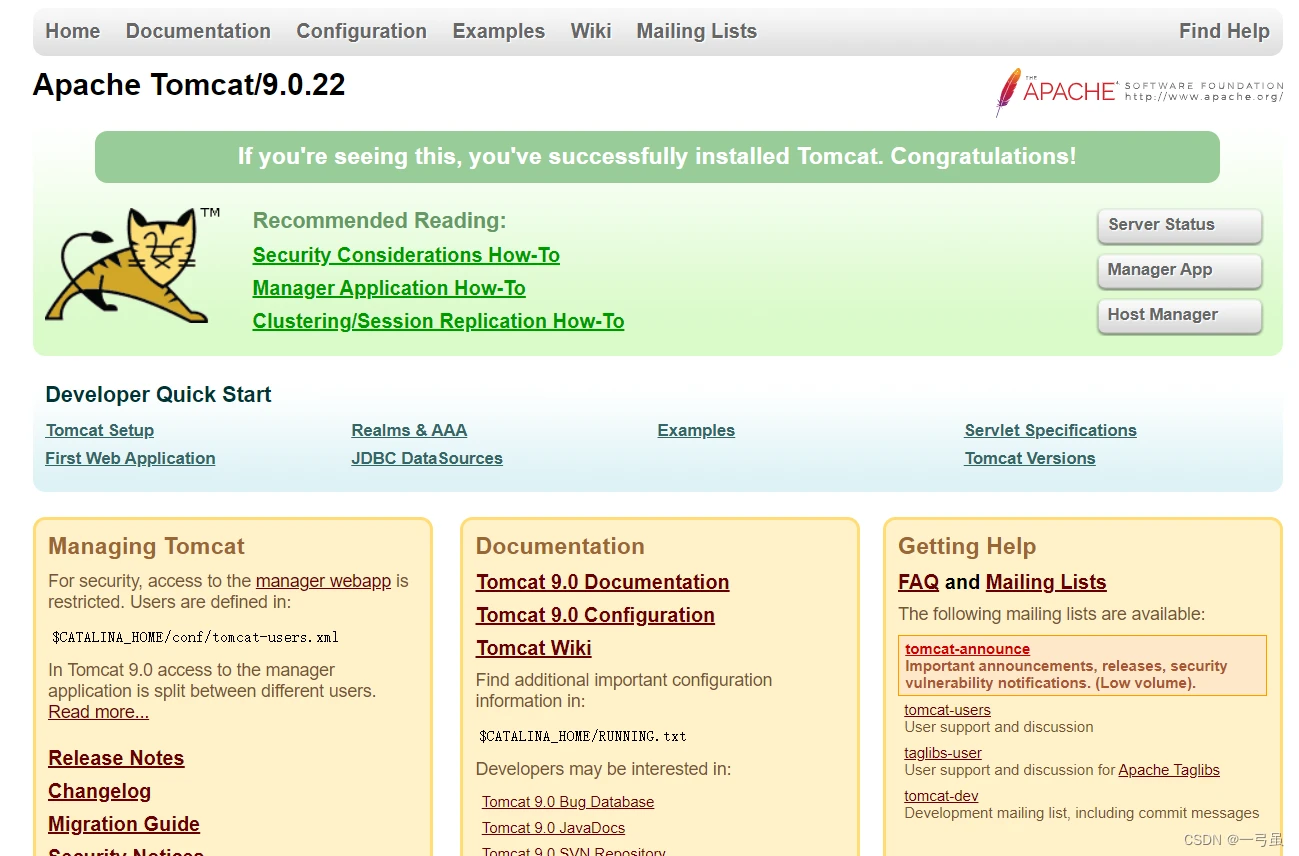Click the Apache Software Foundation logo

pos(1139,91)
